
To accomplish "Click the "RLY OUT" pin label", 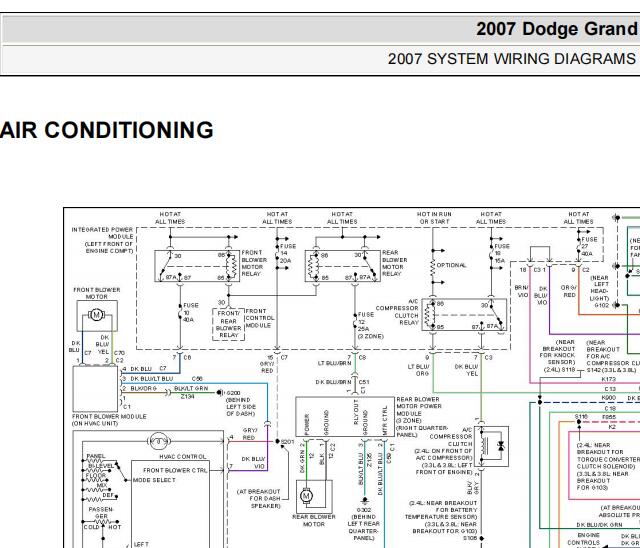I will point(356,412).
